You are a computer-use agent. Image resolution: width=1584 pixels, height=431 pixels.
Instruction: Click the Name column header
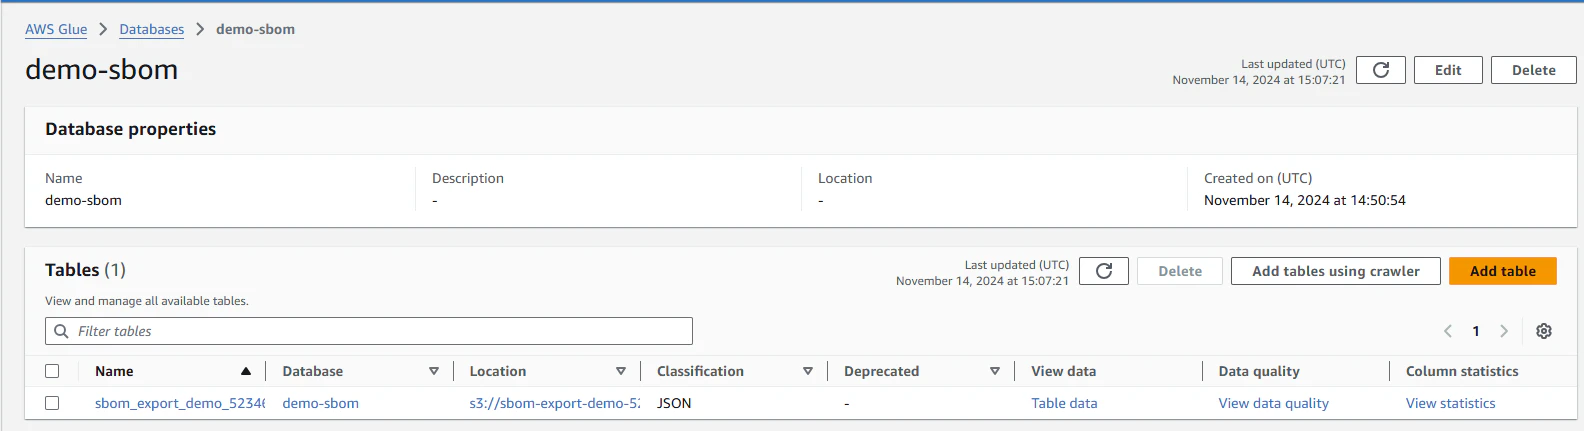pos(114,371)
